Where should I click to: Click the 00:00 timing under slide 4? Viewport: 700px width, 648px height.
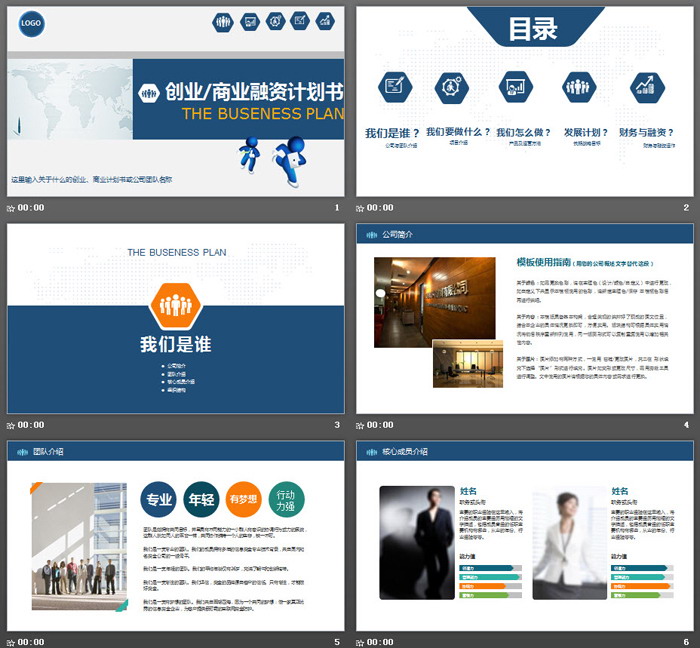pyautogui.click(x=380, y=425)
